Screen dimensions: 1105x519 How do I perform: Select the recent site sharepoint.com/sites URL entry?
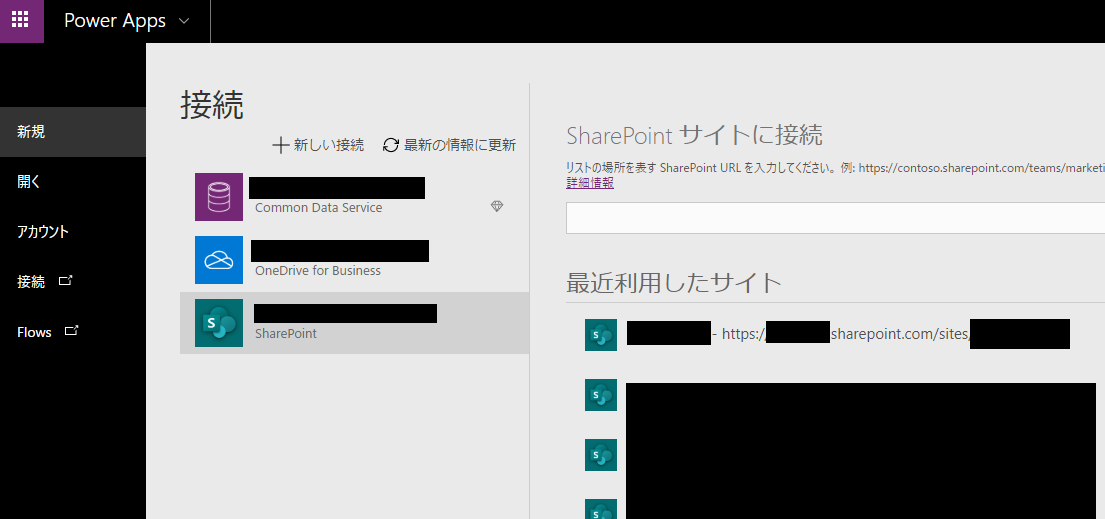[x=848, y=334]
